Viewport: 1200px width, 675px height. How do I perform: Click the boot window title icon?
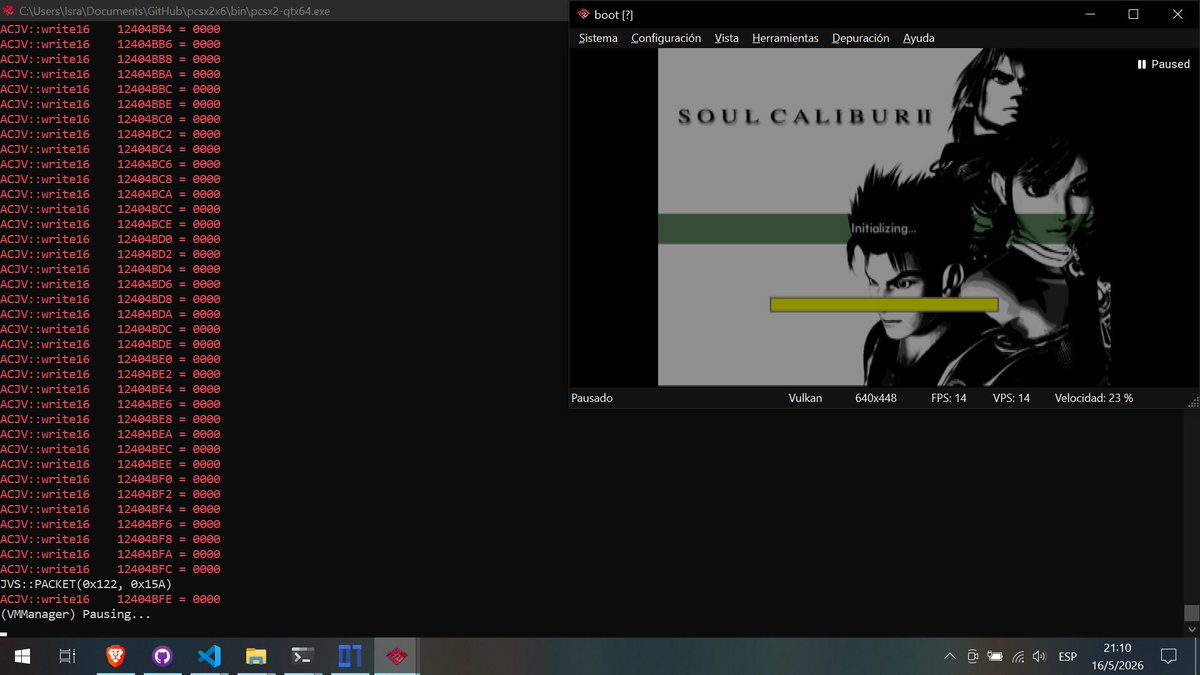[583, 14]
